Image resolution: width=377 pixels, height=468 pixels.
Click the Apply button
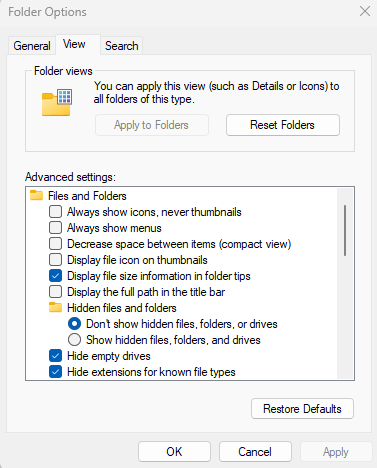pyautogui.click(x=336, y=452)
